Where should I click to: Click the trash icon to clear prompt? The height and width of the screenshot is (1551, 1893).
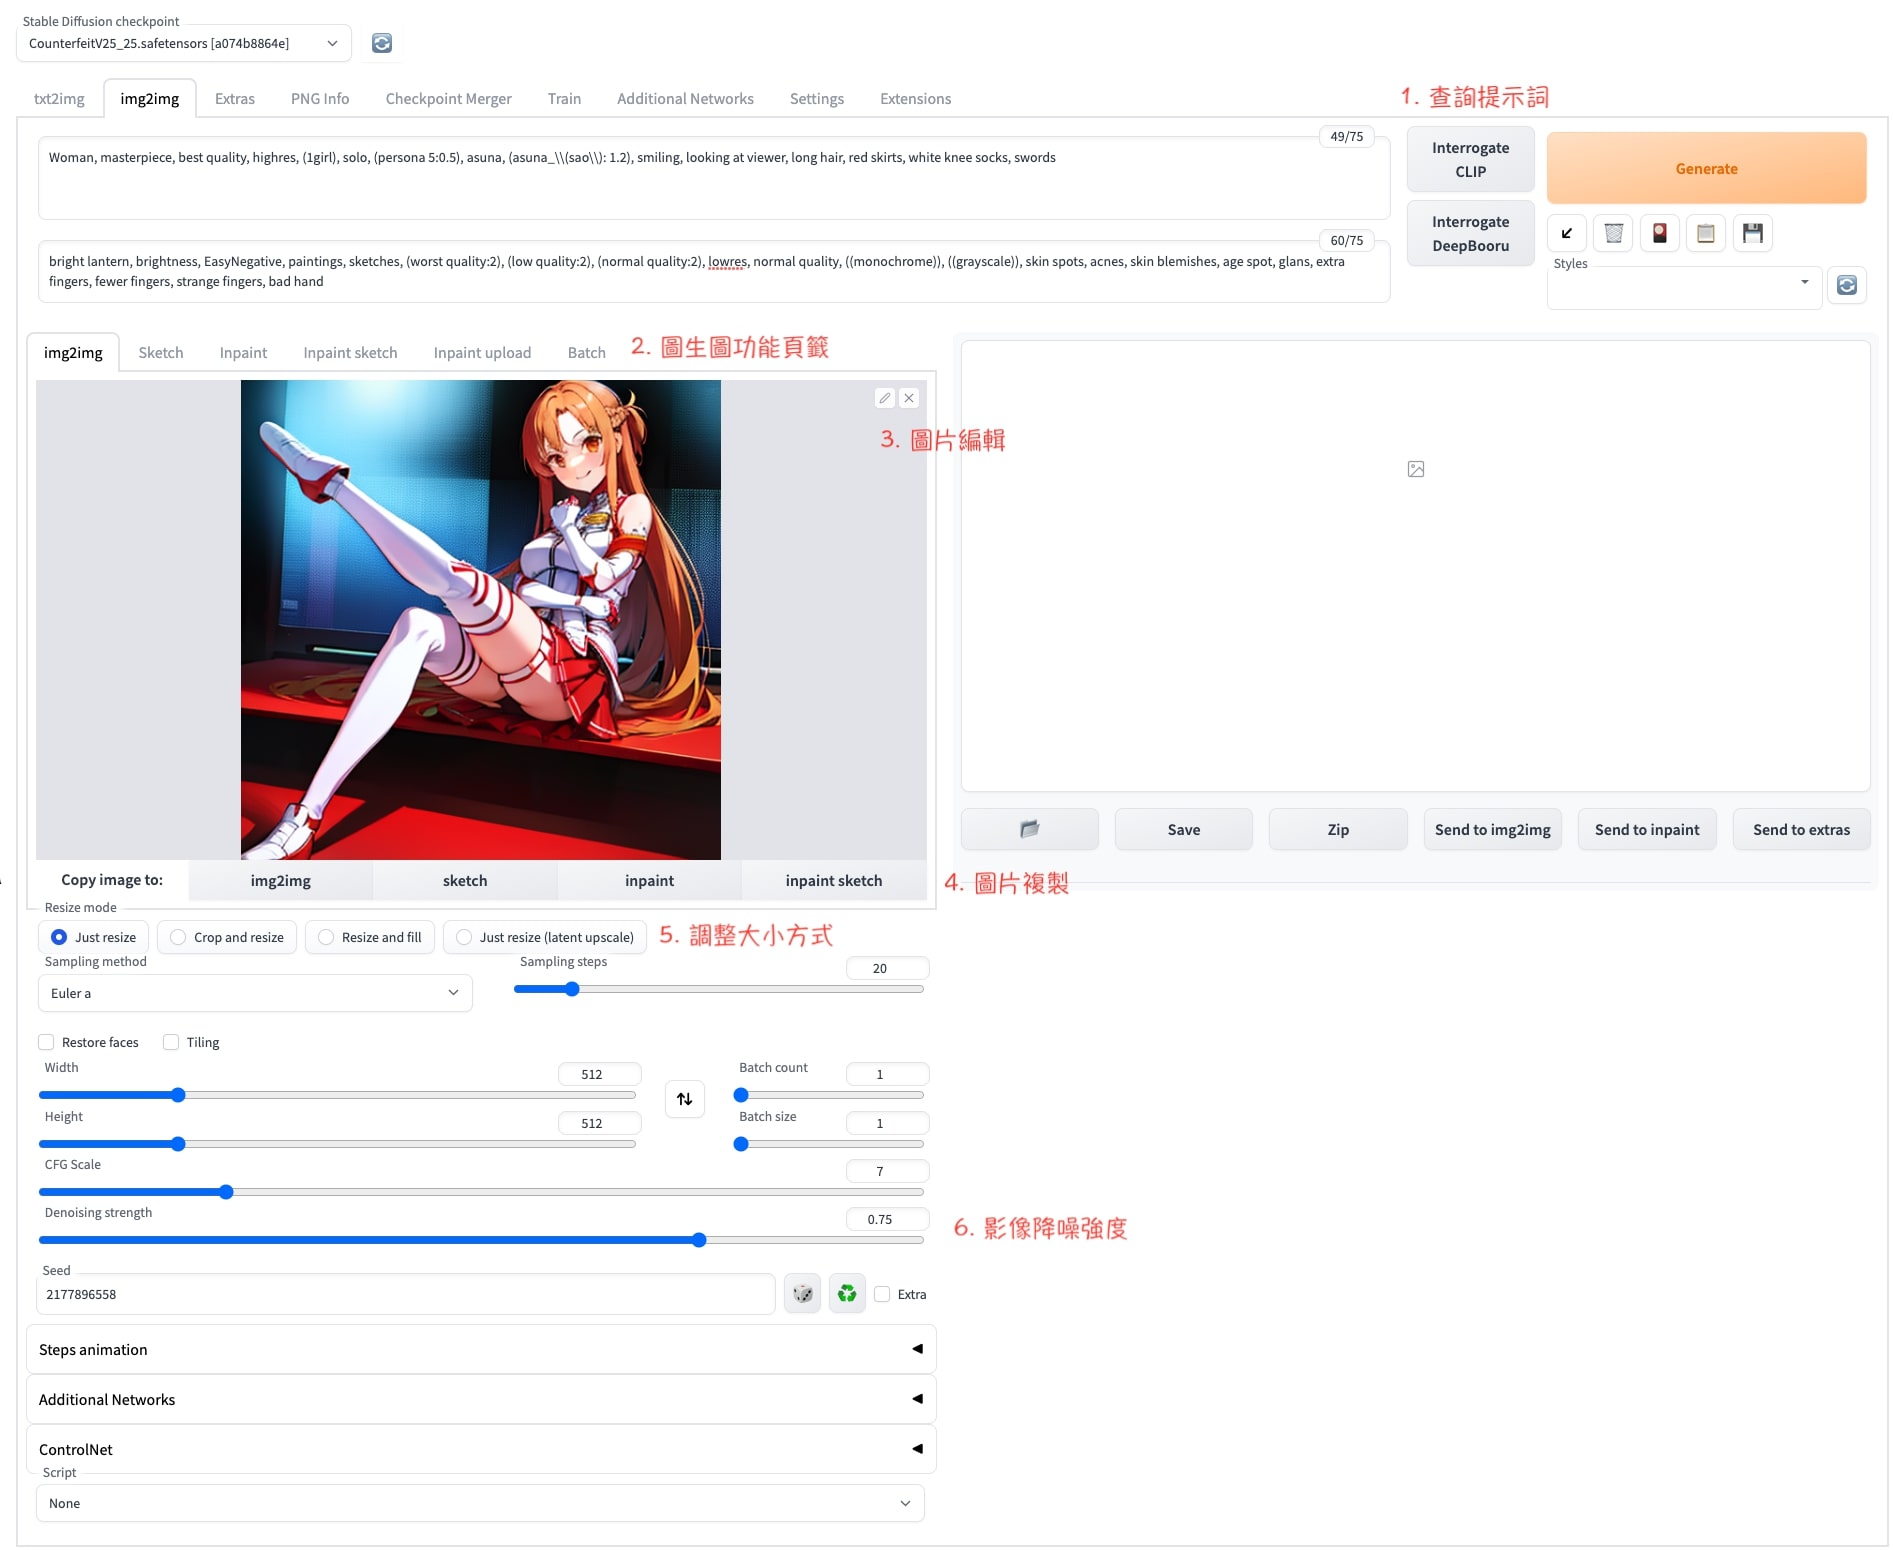(1613, 233)
